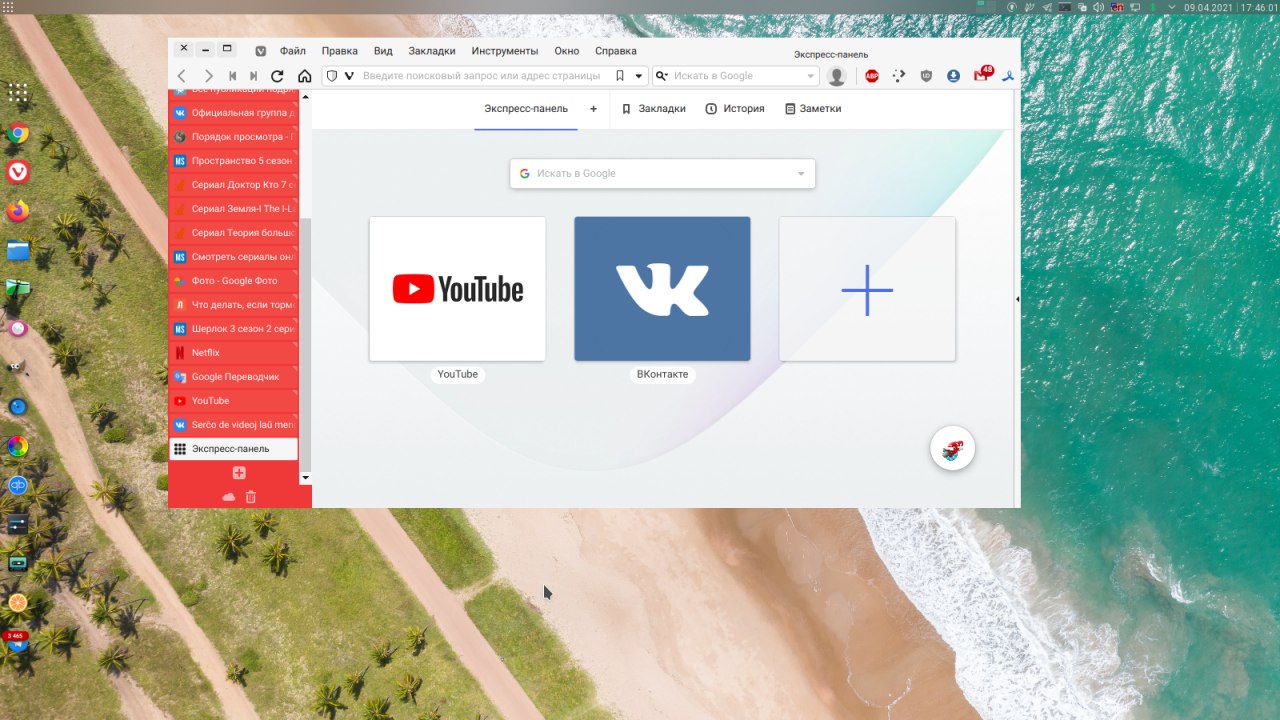Click the tab bar scroll up arrow
This screenshot has height=720, width=1280.
click(x=306, y=97)
